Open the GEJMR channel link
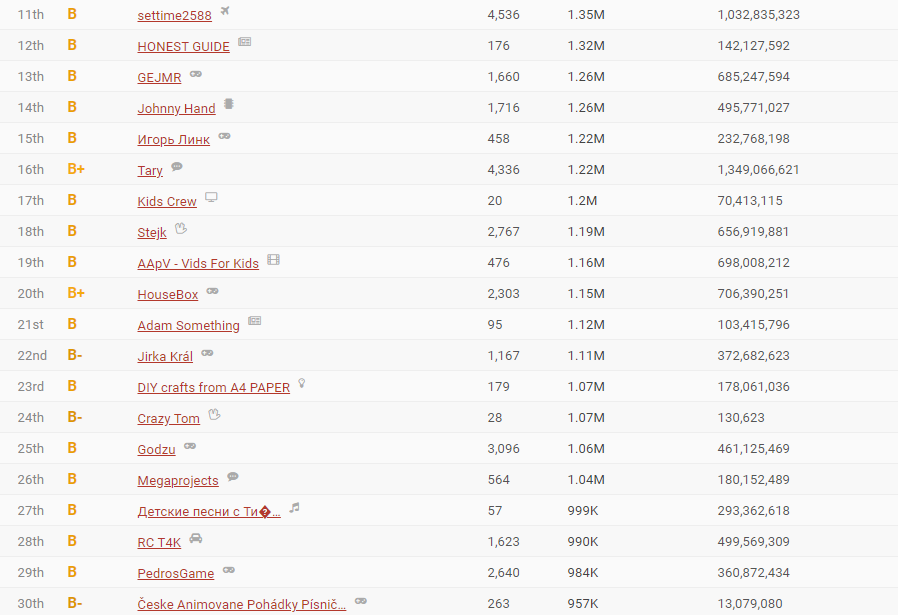Viewport: 898px width, 615px height. pos(159,77)
